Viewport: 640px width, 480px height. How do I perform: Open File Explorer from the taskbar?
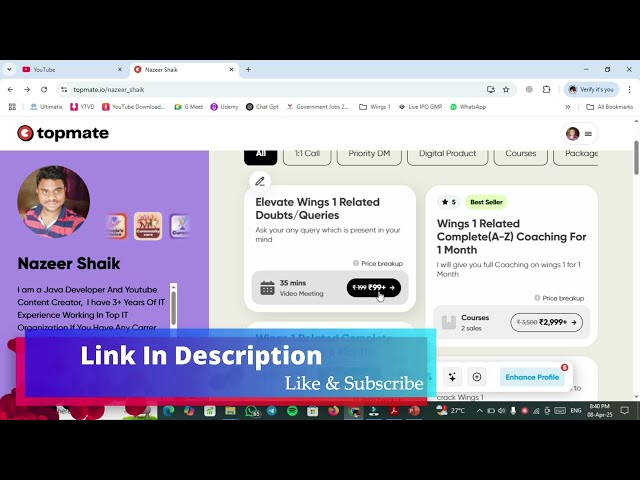point(230,411)
